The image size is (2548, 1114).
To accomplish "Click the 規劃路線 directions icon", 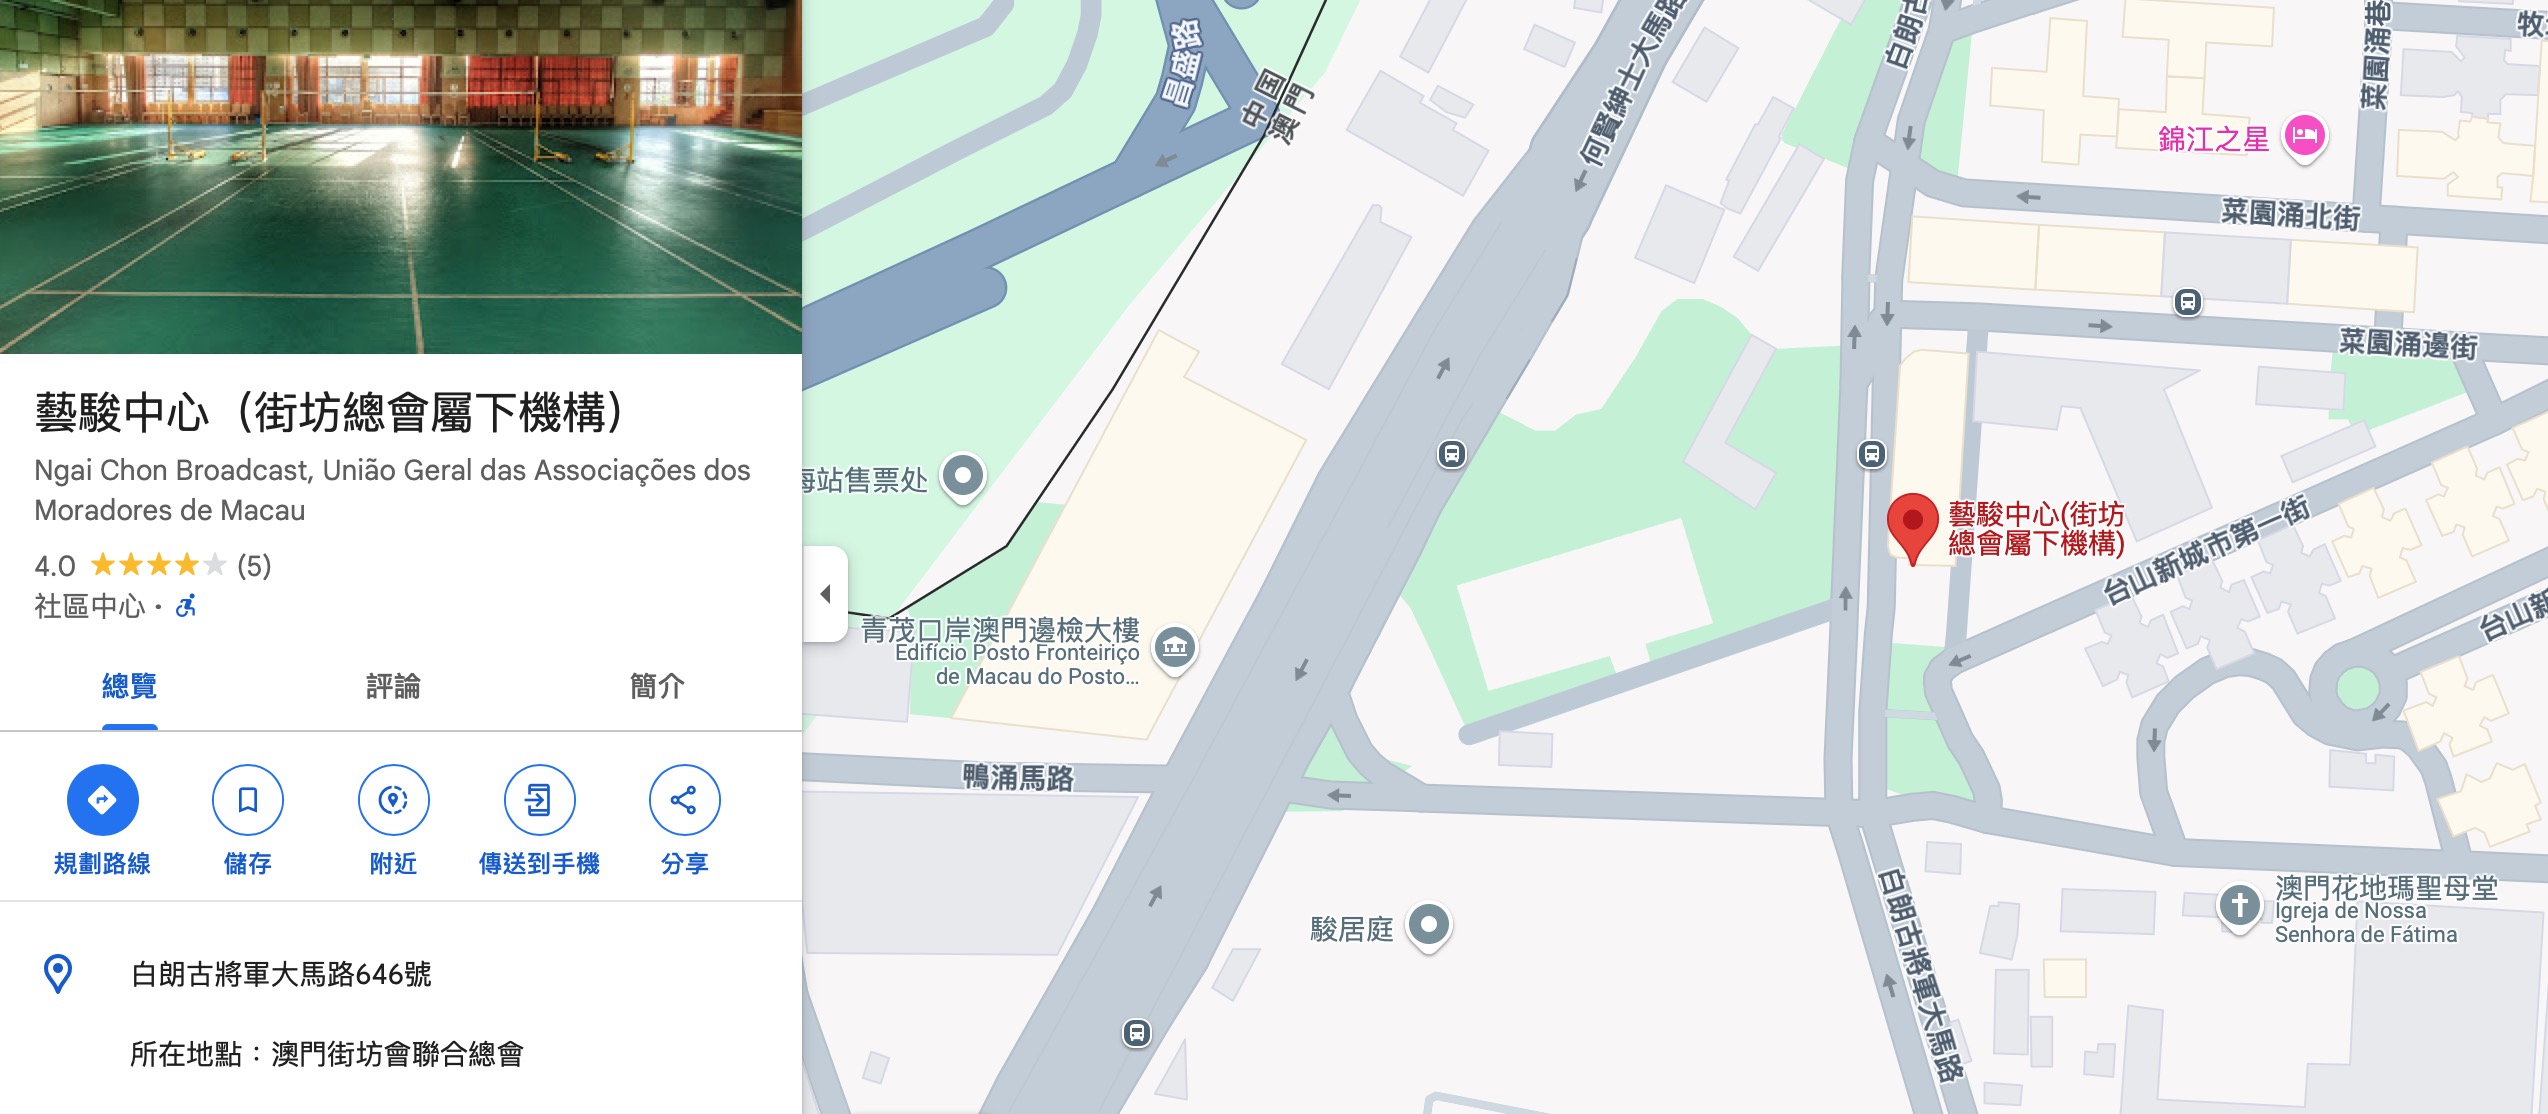I will (x=102, y=800).
